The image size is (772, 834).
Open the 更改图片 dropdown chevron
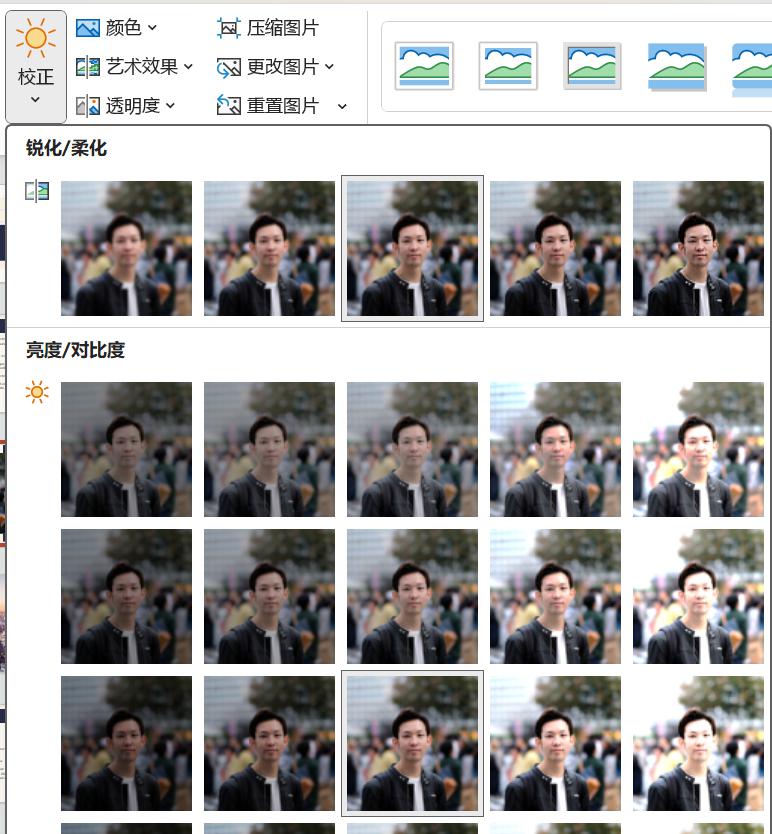click(x=329, y=67)
